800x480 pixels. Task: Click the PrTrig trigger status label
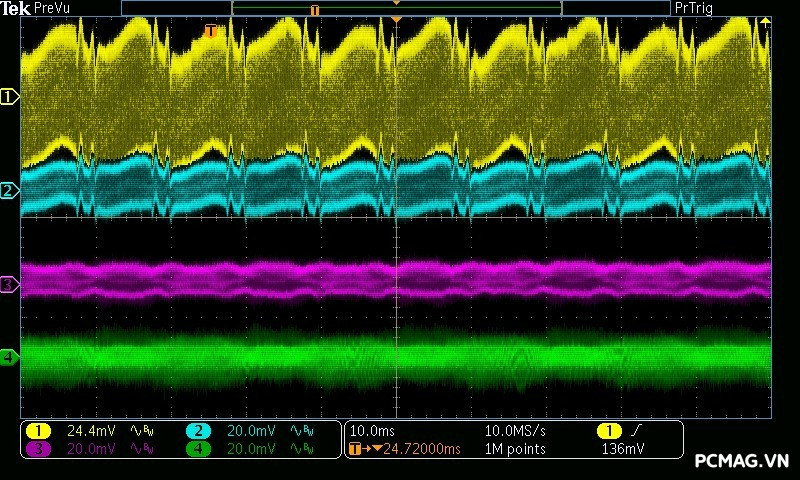click(x=696, y=8)
